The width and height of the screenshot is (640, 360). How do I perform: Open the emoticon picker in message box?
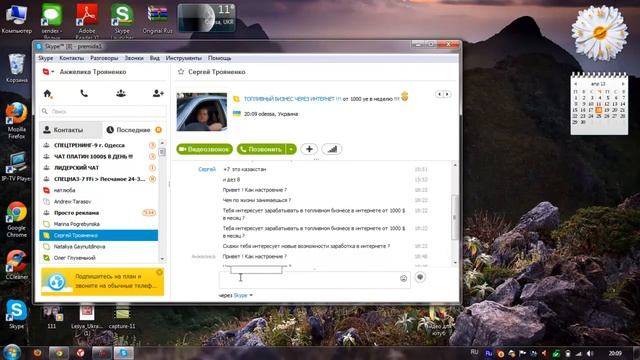tap(403, 278)
